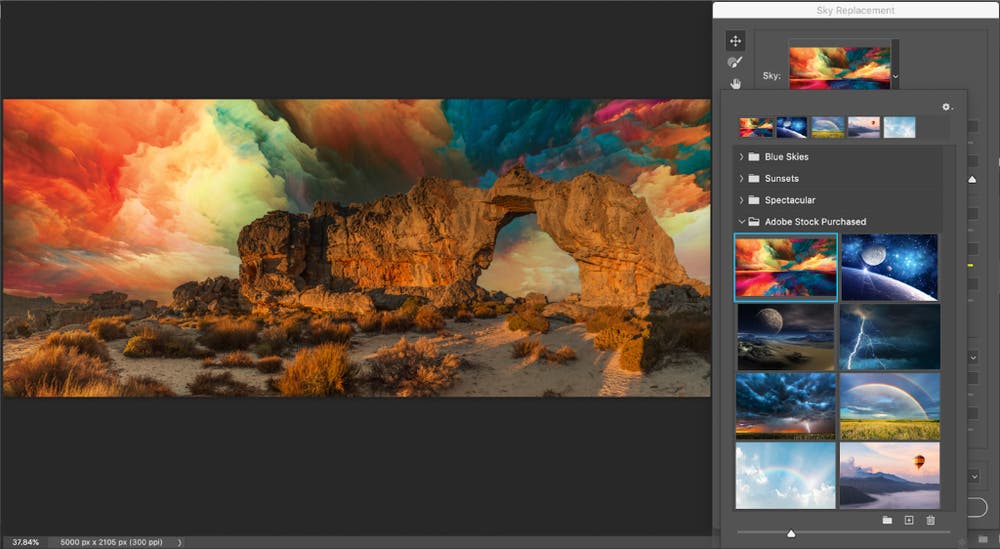
Task: Pick the rainbow over field sky
Action: [890, 406]
